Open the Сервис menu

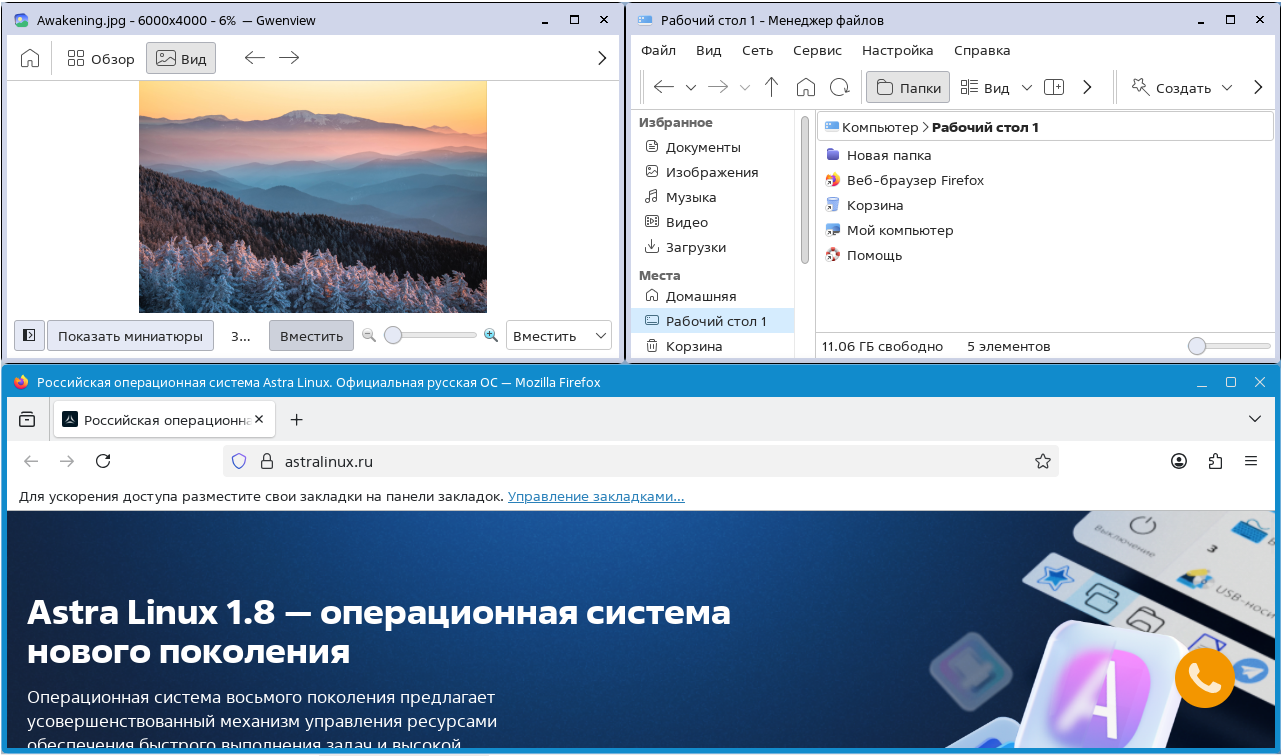click(817, 50)
